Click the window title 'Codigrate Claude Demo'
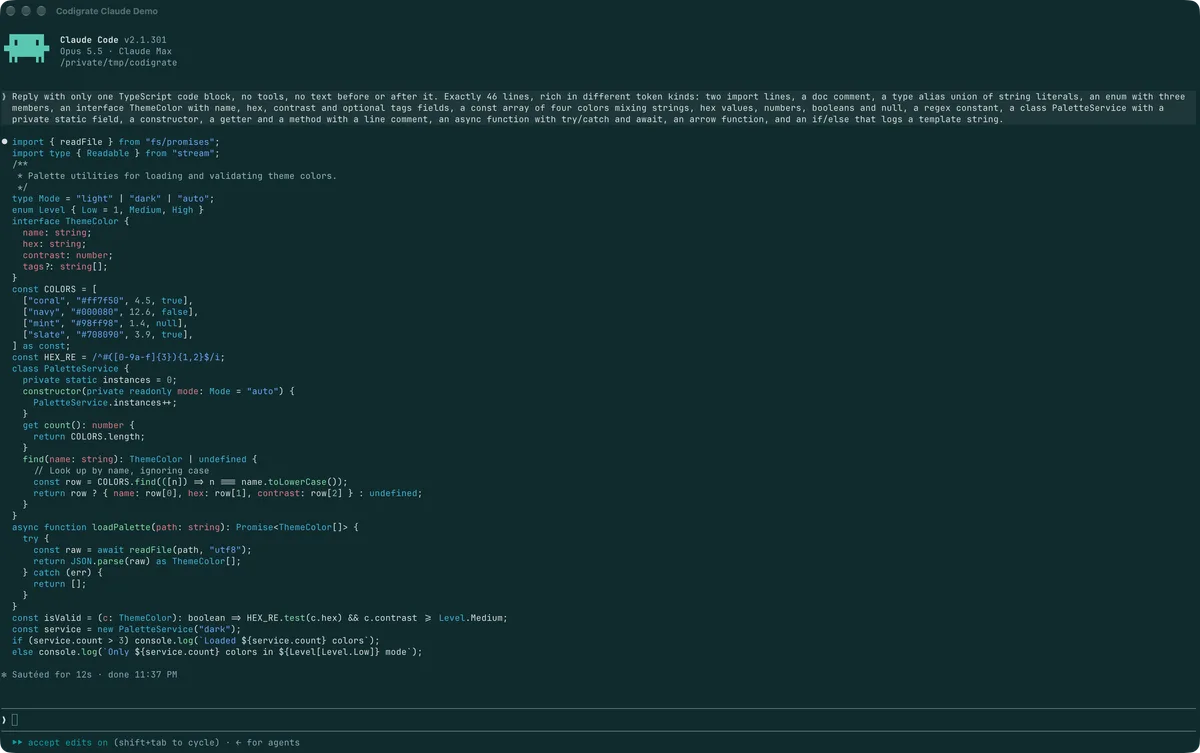This screenshot has height=753, width=1200. coord(107,11)
